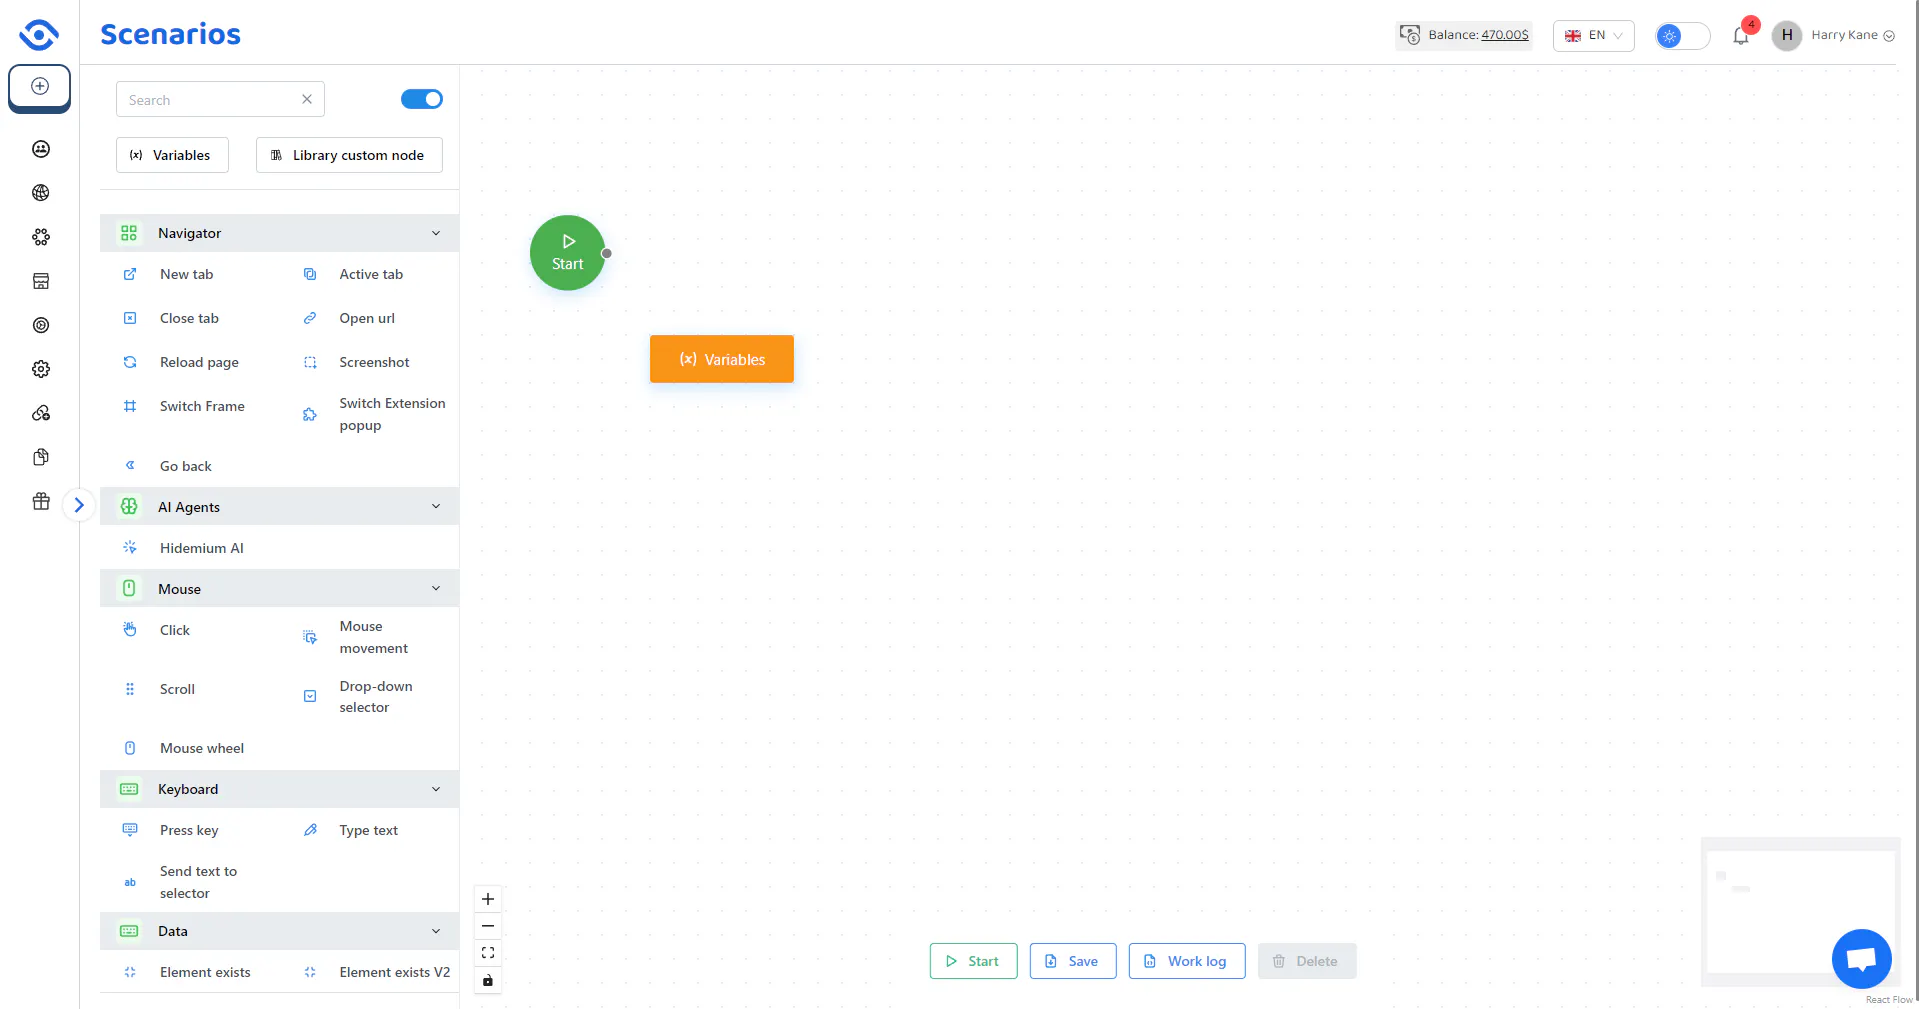Image resolution: width=1919 pixels, height=1009 pixels.
Task: Select the green Start node on canvas
Action: tap(567, 253)
